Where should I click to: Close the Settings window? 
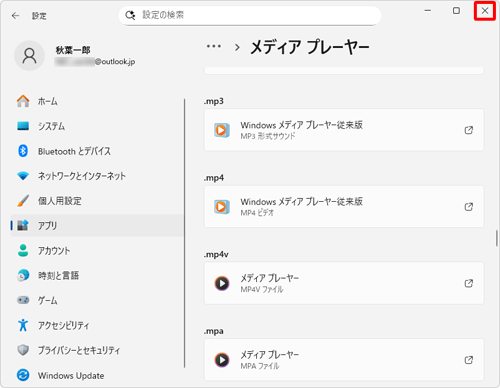(485, 11)
